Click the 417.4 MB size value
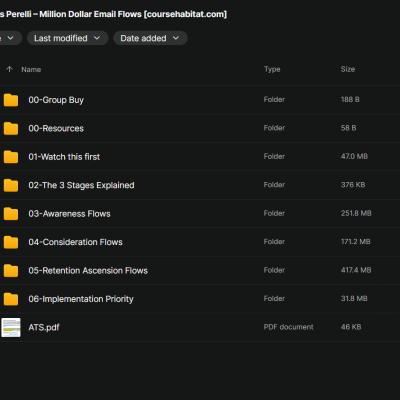400x400 pixels. 356,270
